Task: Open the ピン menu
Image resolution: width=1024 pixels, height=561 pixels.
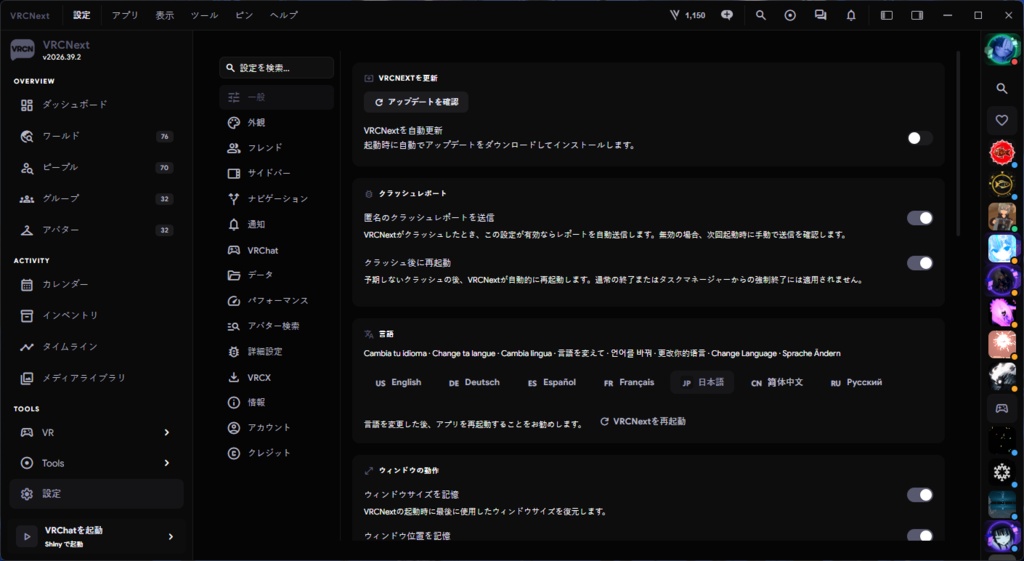Action: coord(244,15)
